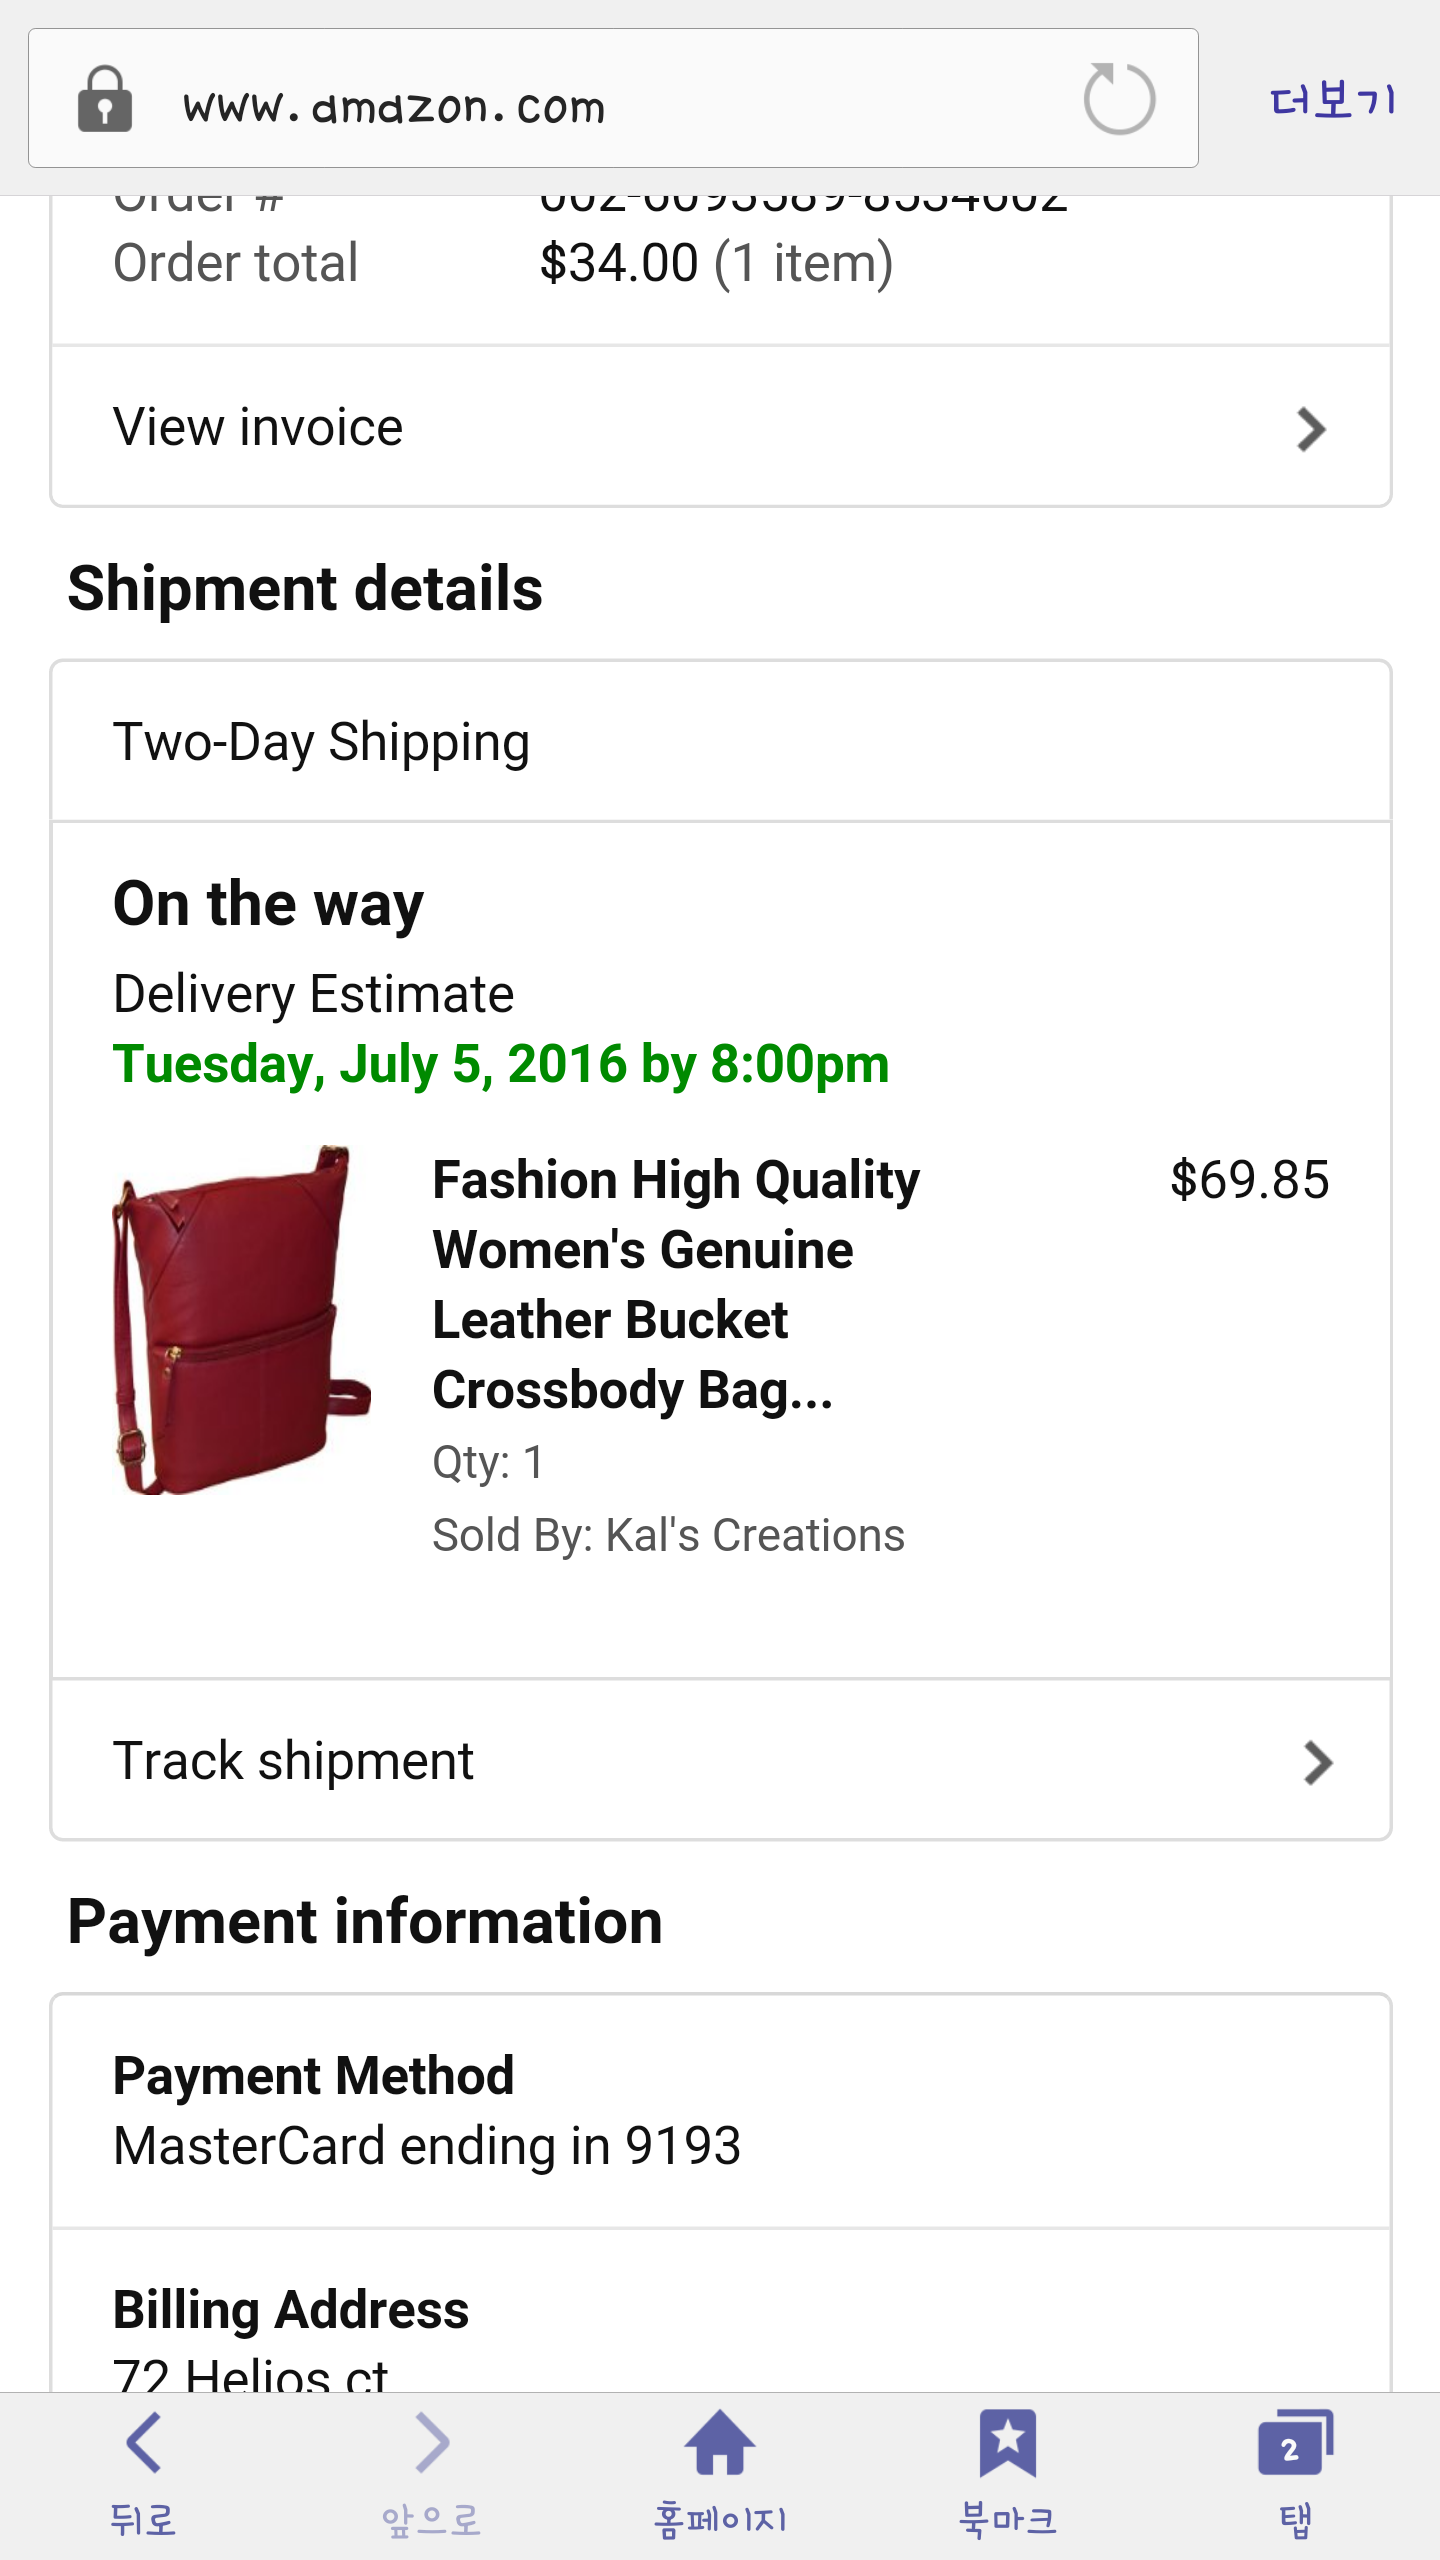Tap the page reload icon
Screen dimensions: 1440x2560
pyautogui.click(x=1119, y=99)
